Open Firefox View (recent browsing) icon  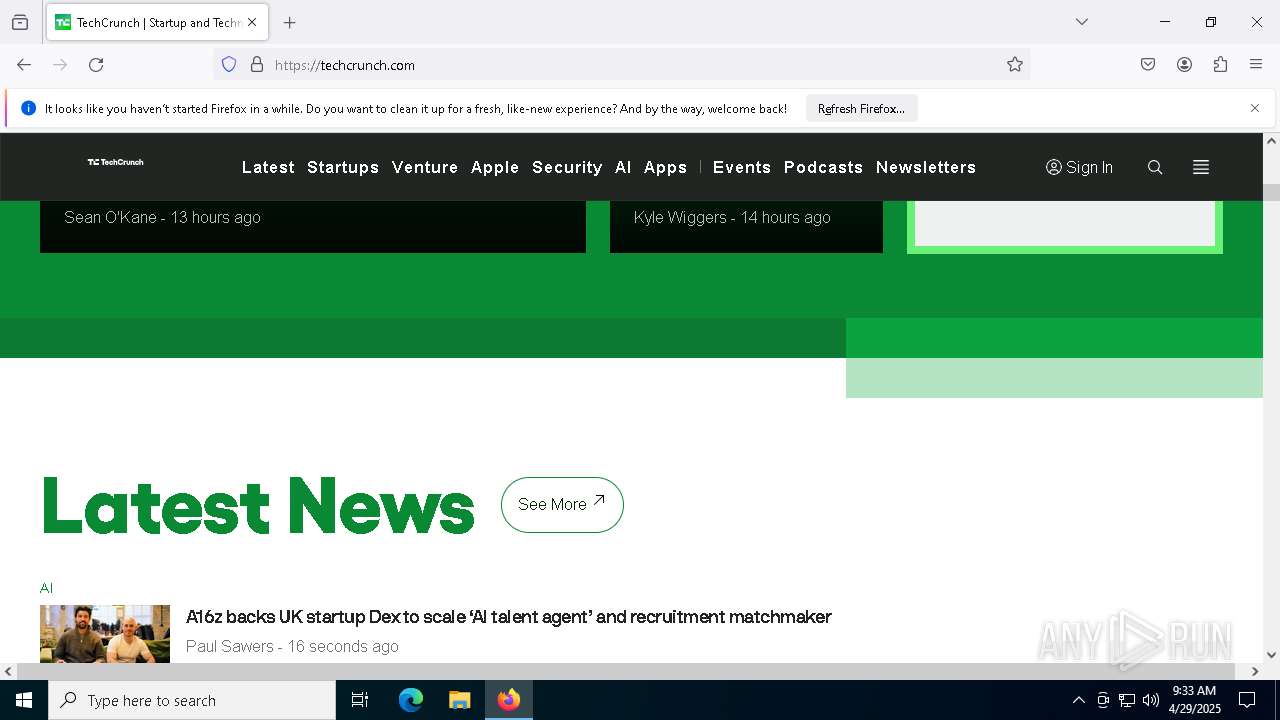[20, 22]
